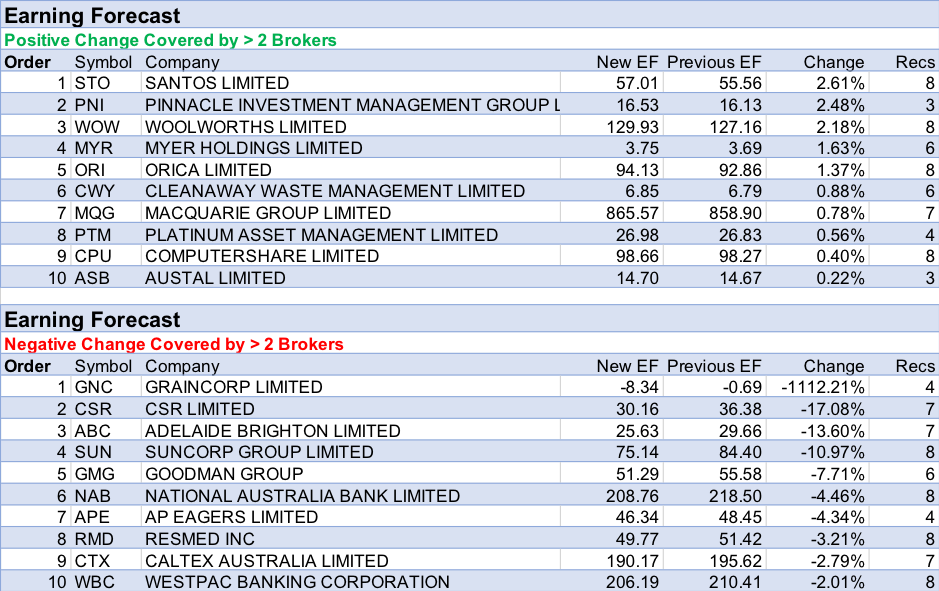
Task: Select WESTPAC BANKING CORPORATION company cell
Action: point(297,582)
